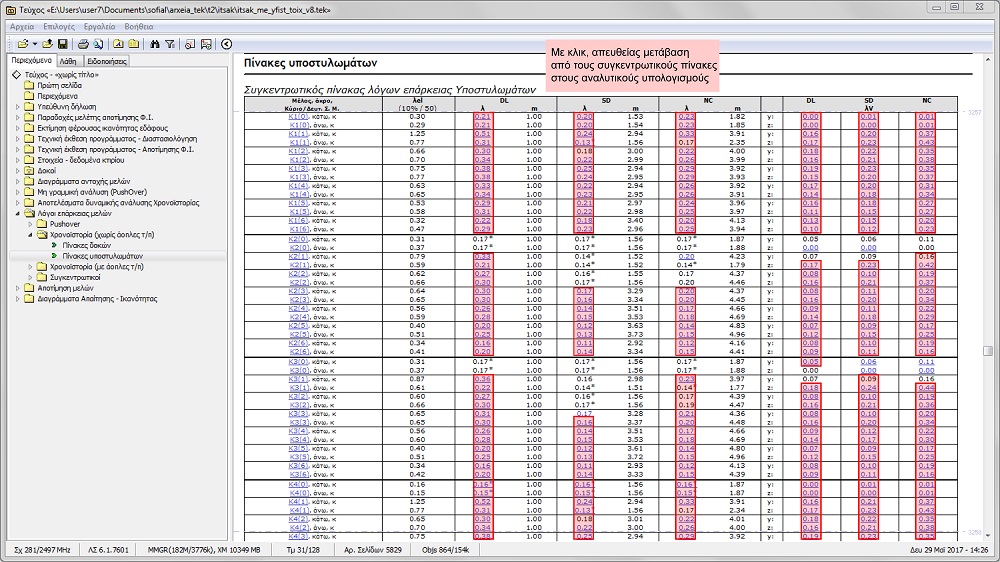
Task: Expand the Υπεύθυνη δήλωση tree node
Action: pyautogui.click(x=18, y=107)
